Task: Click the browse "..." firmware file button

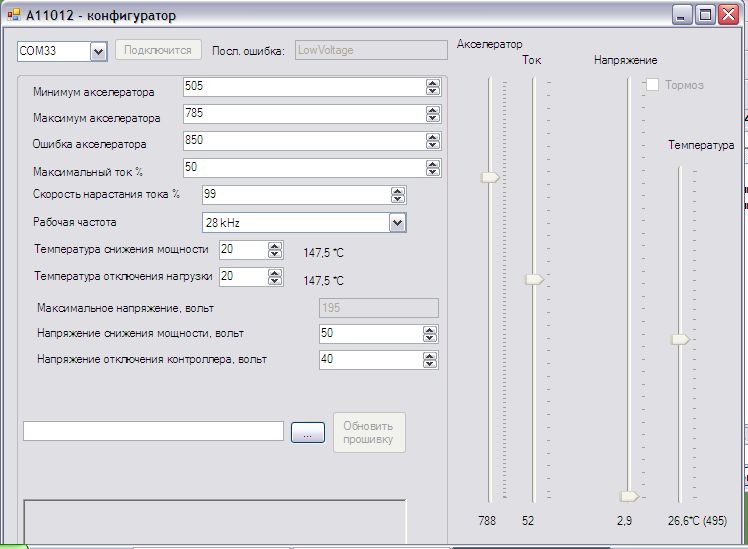Action: (308, 433)
